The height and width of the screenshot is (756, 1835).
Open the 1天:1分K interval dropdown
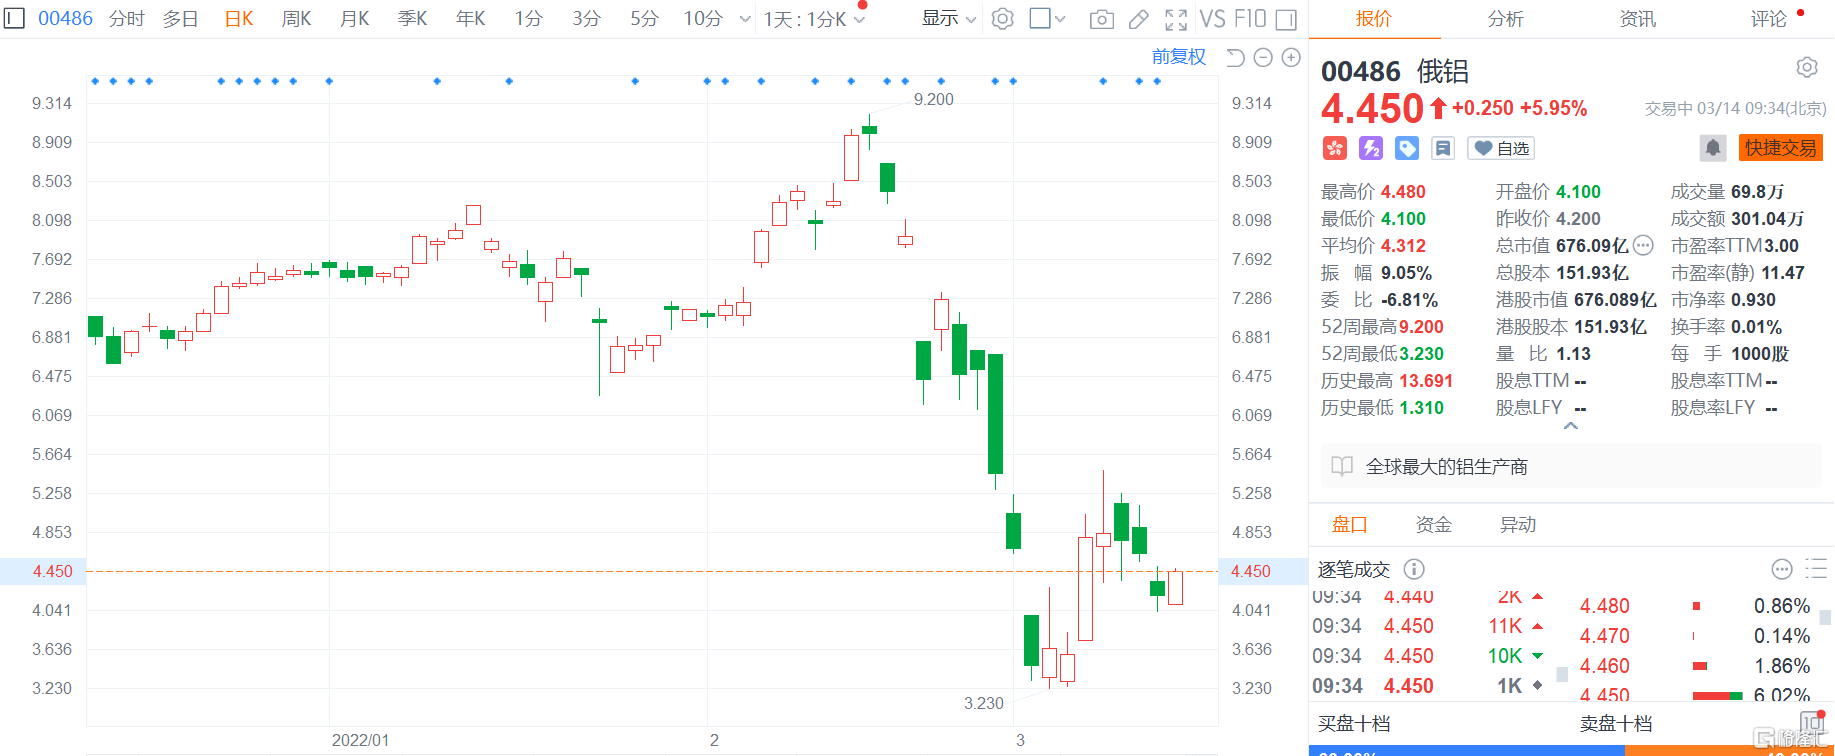coord(814,19)
